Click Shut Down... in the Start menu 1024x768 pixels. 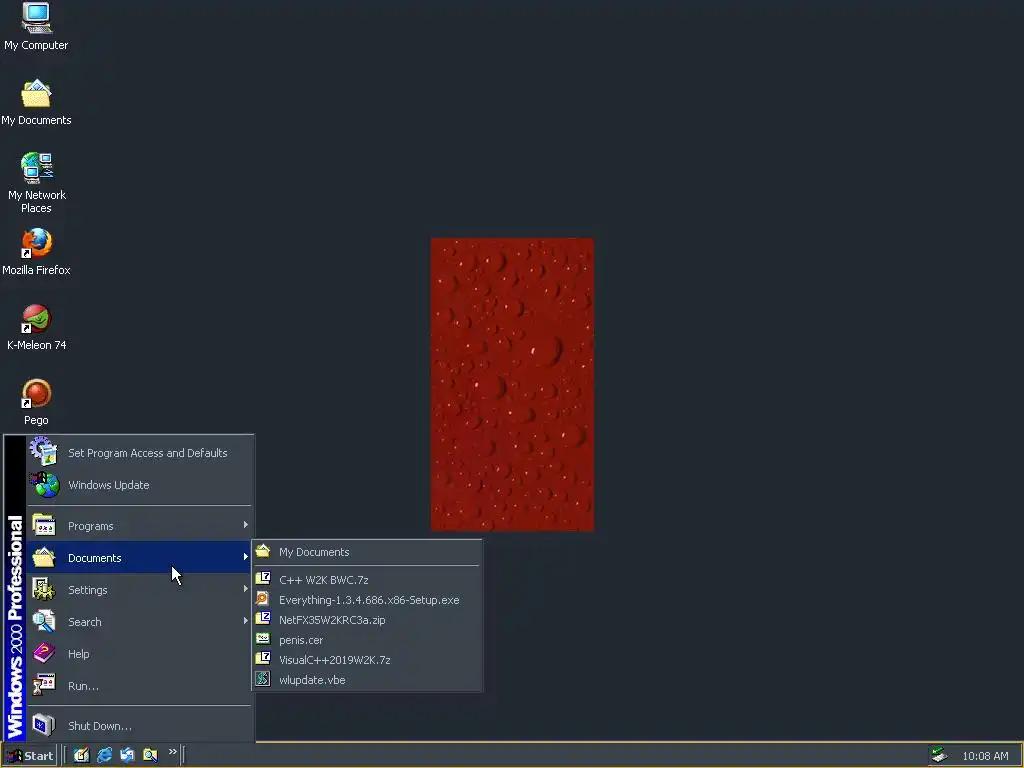point(139,726)
